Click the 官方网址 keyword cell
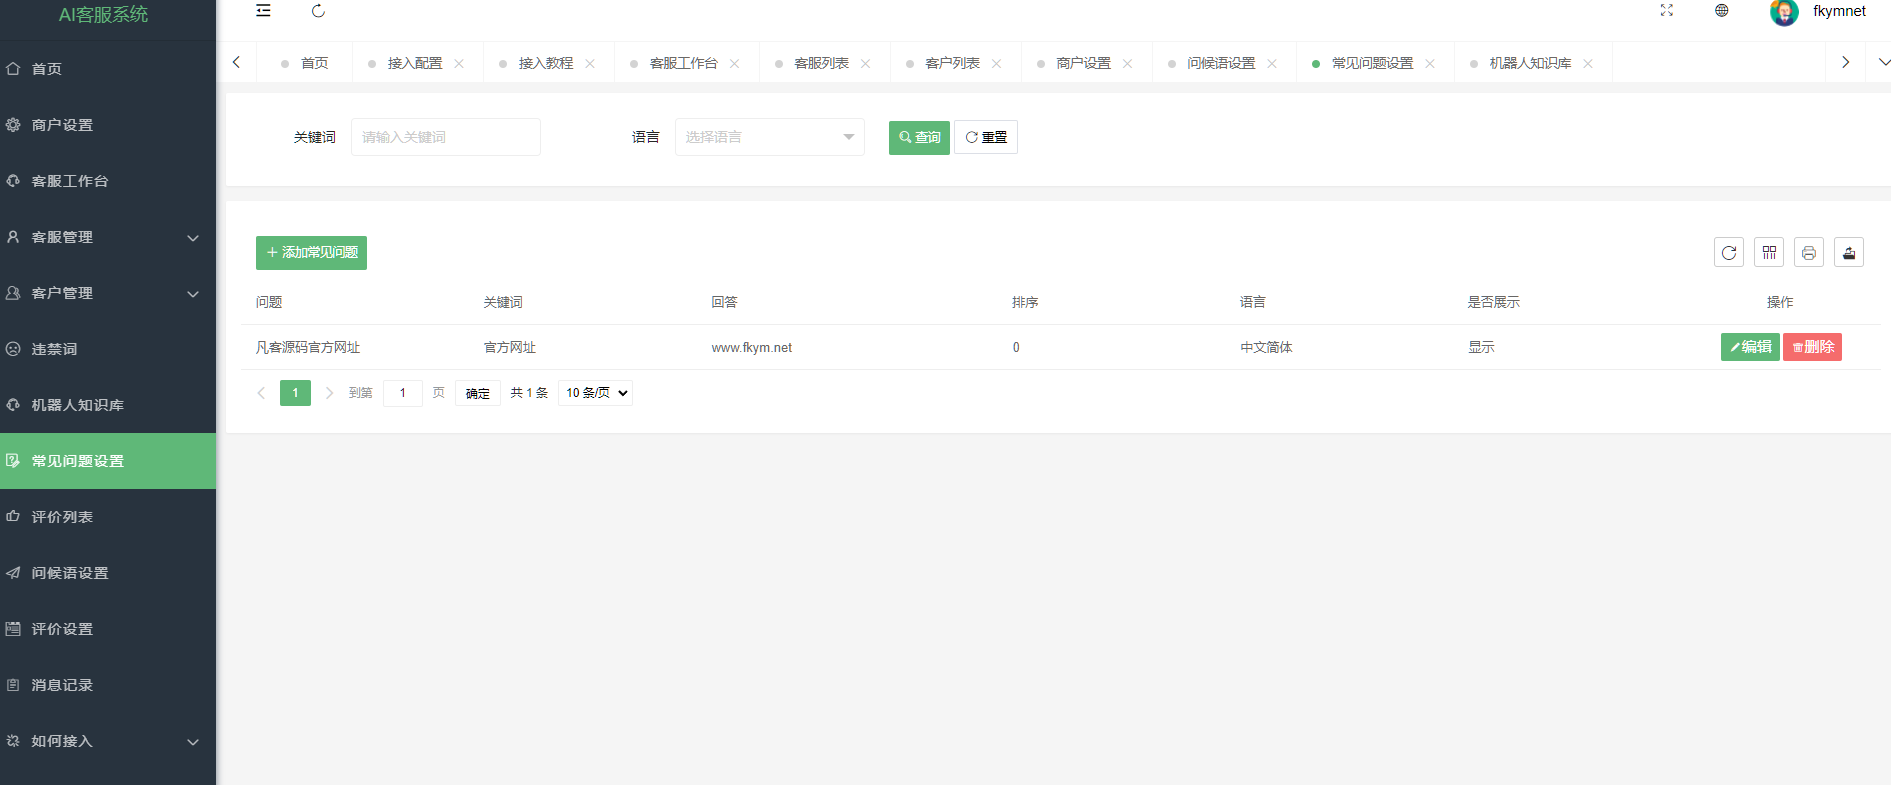The image size is (1891, 785). (510, 348)
